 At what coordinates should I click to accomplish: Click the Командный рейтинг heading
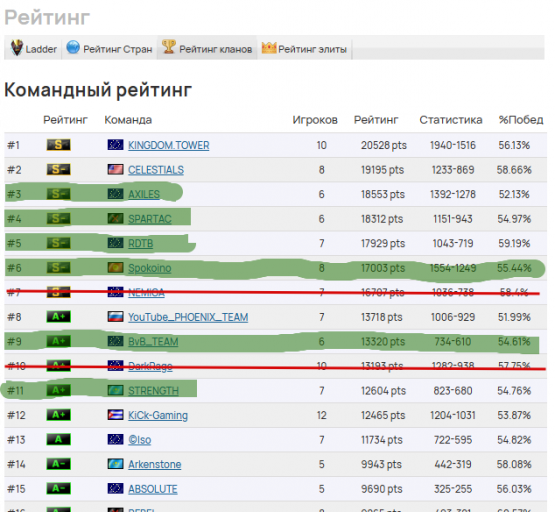pos(98,90)
